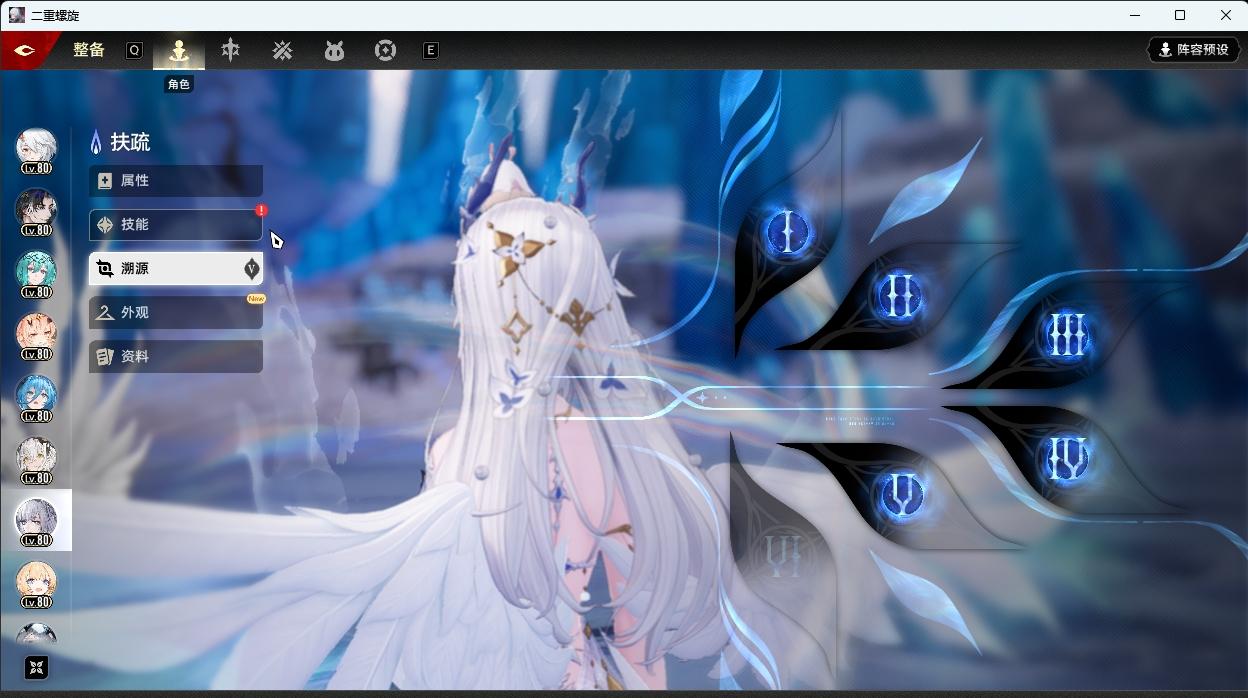1248x698 pixels.
Task: Open the circular wheel tab icon
Action: (x=385, y=50)
